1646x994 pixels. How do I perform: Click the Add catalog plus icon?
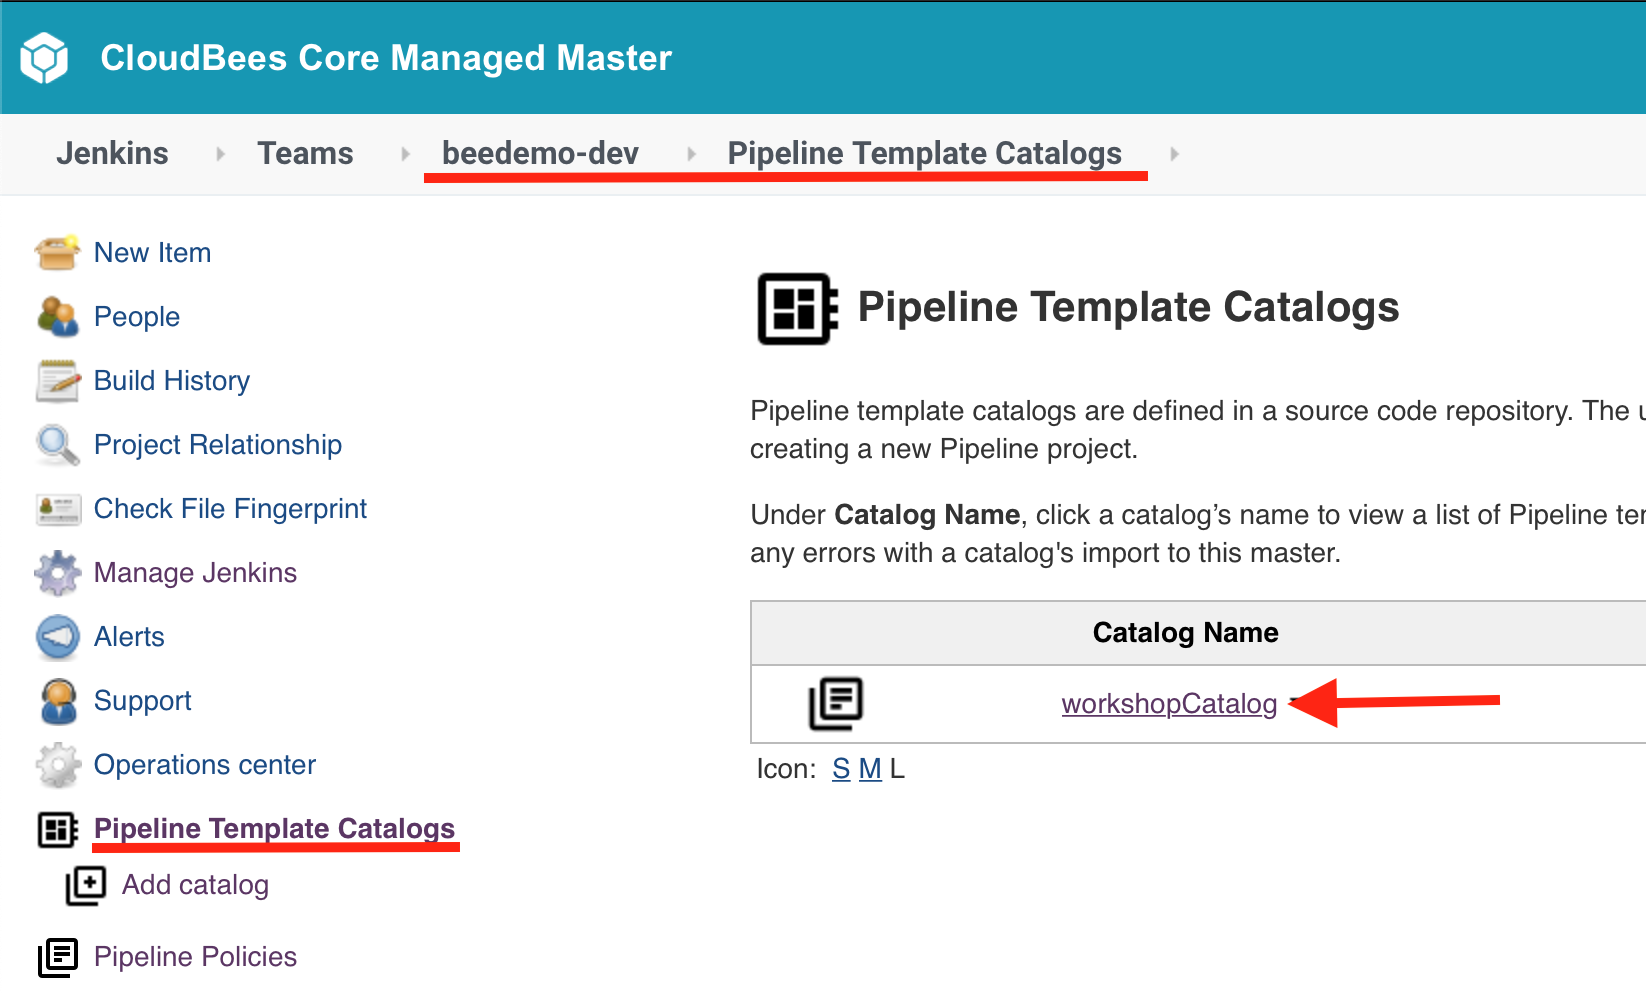click(85, 886)
